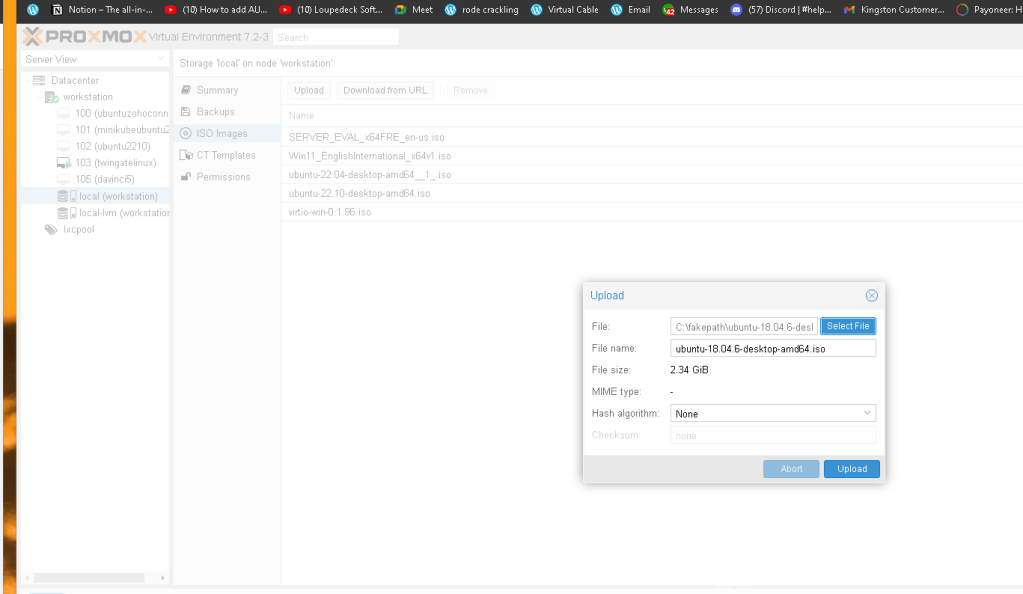1023x594 pixels.
Task: Select virtio-win-0.1.96.iso row
Action: [x=652, y=212]
